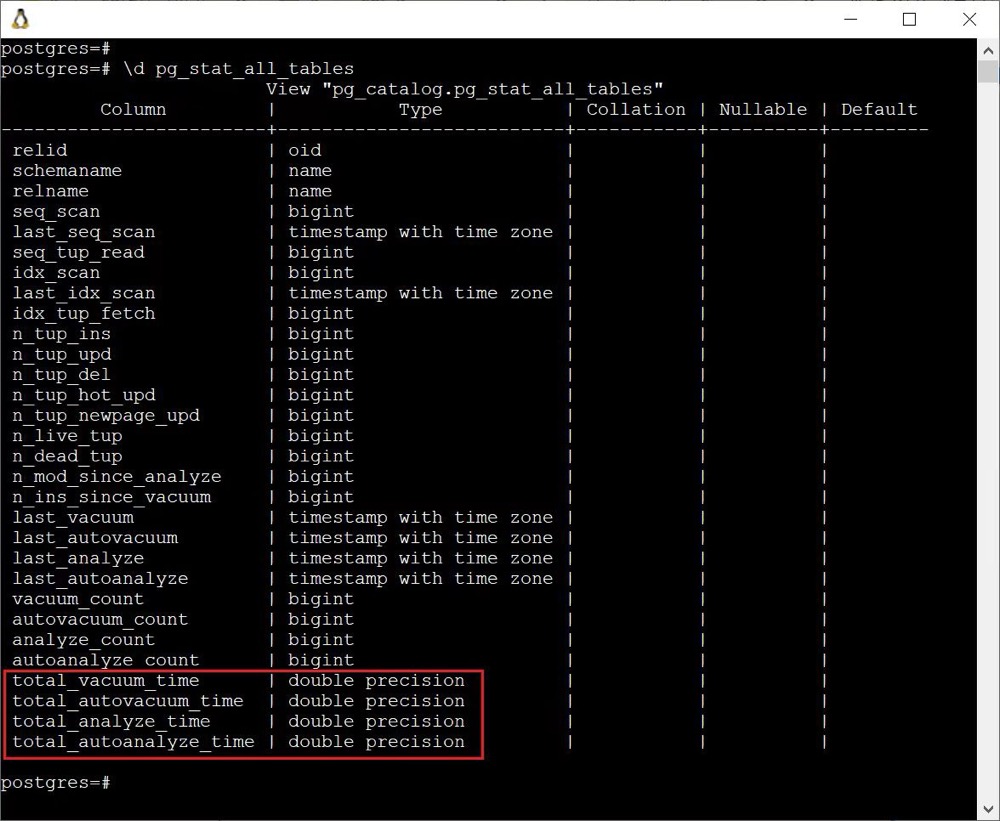1000x821 pixels.
Task: Click the Nullable table header
Action: [x=762, y=109]
